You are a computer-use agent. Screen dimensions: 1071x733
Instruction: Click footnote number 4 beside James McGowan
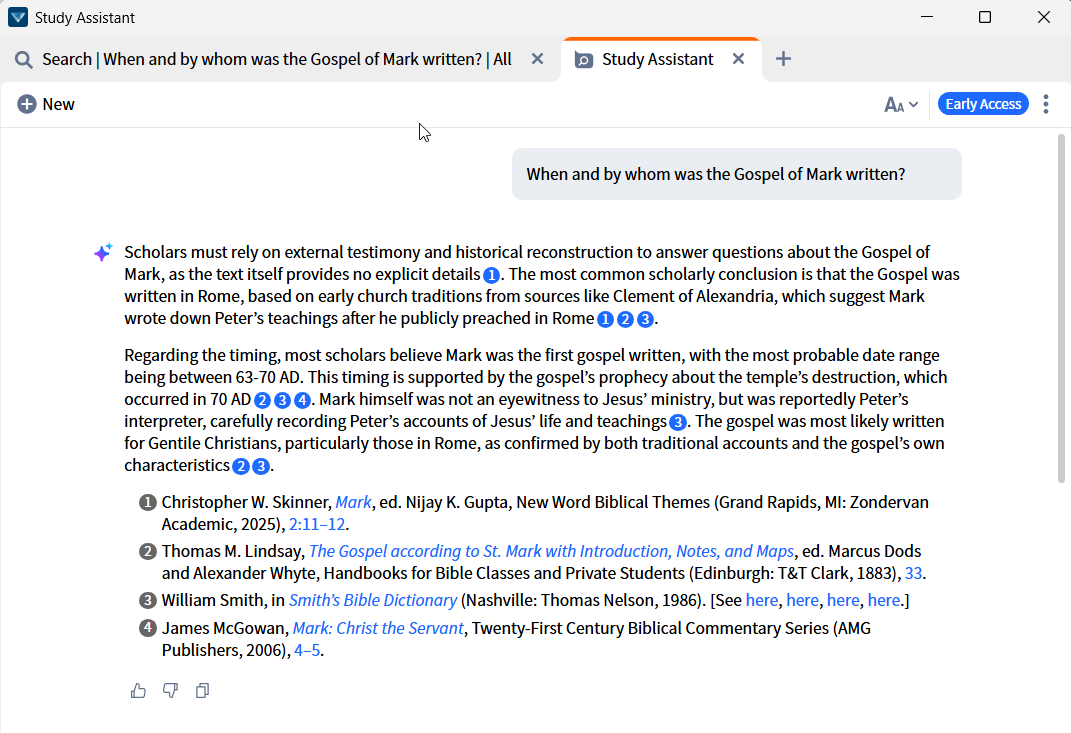pyautogui.click(x=148, y=628)
